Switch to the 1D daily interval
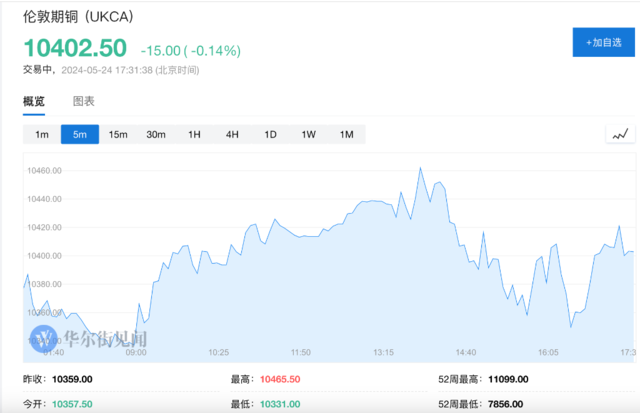The image size is (640, 413). [270, 134]
